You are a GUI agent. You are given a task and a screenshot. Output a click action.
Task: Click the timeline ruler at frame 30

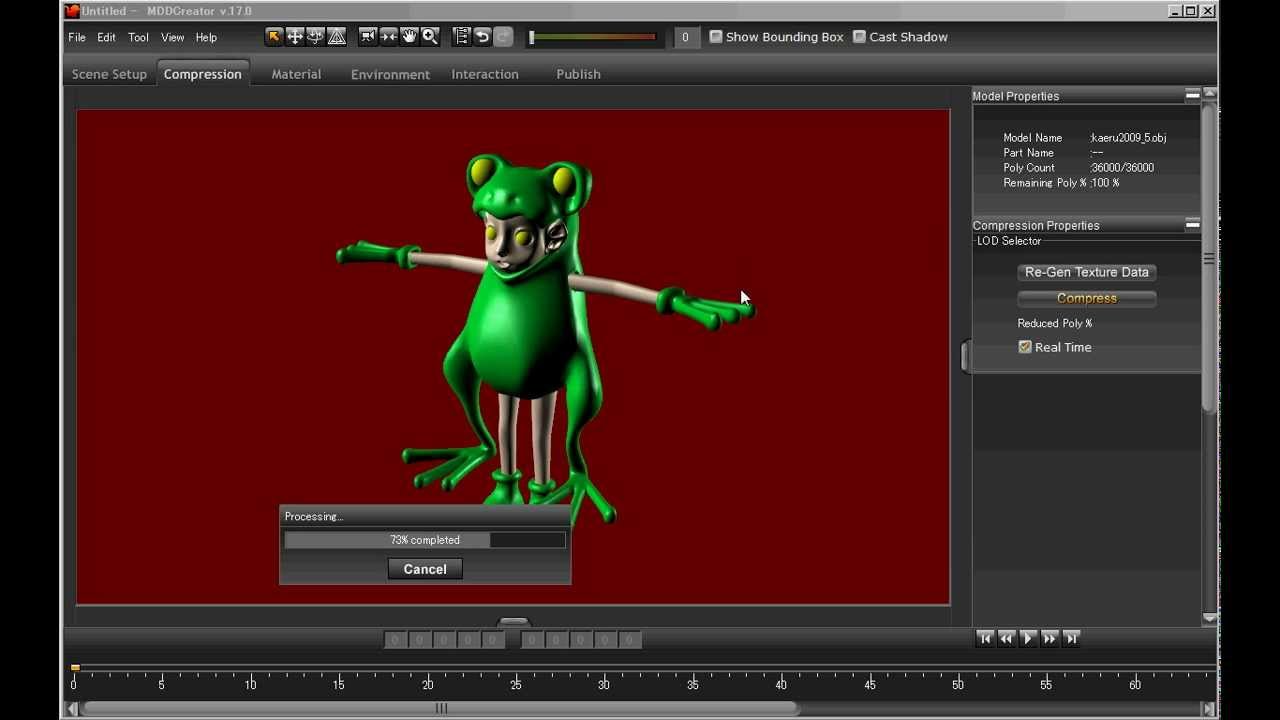tap(604, 683)
